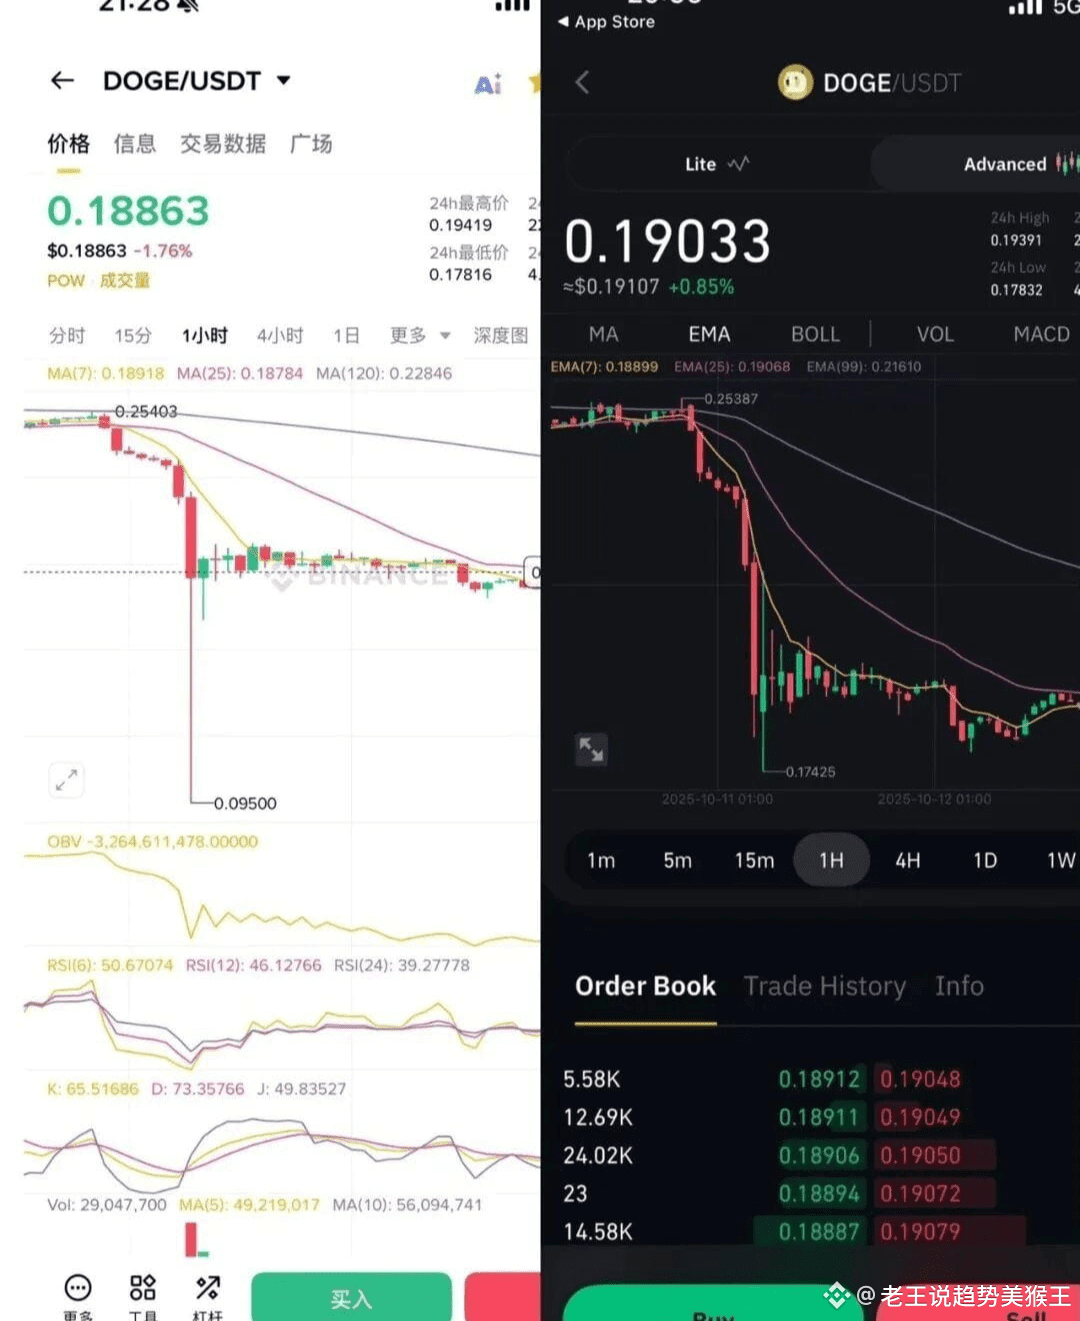Open the tools grid icon at bottom

(x=143, y=1287)
